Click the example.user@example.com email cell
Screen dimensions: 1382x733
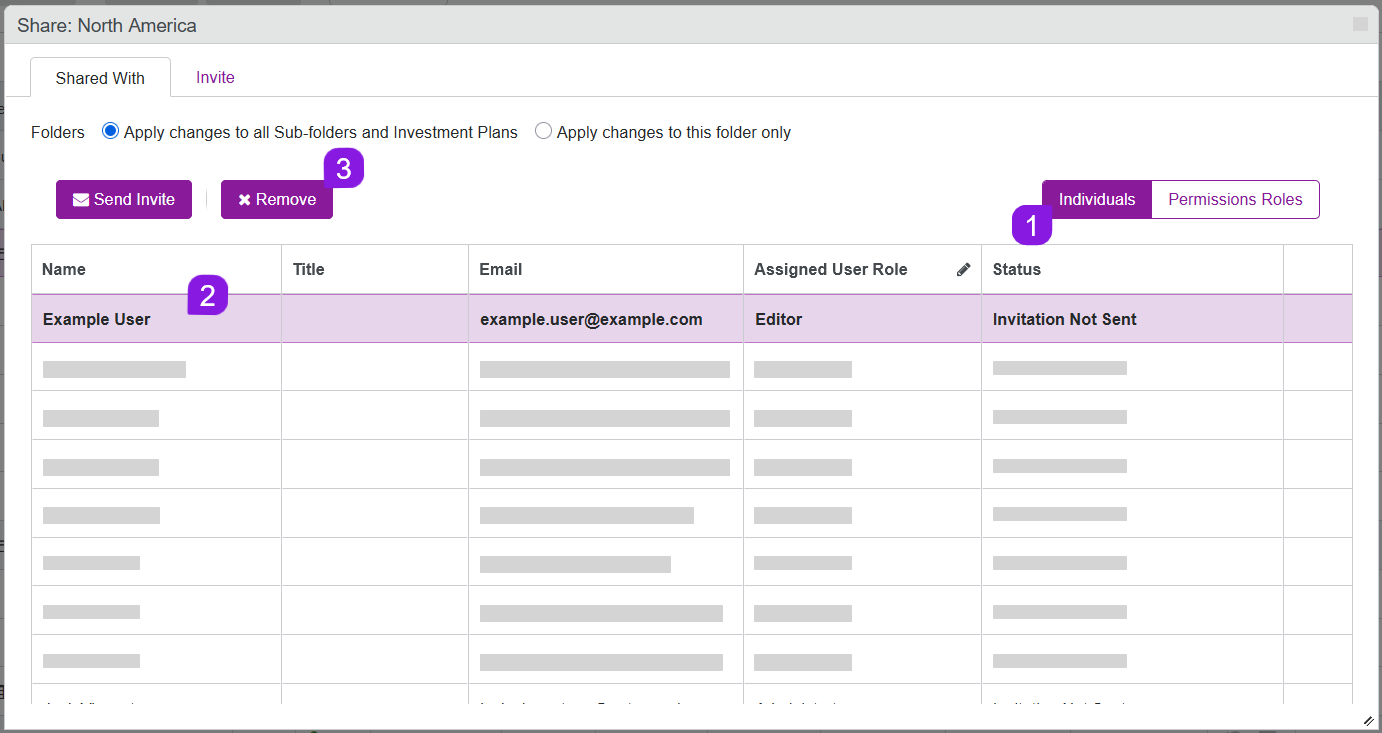(x=606, y=319)
